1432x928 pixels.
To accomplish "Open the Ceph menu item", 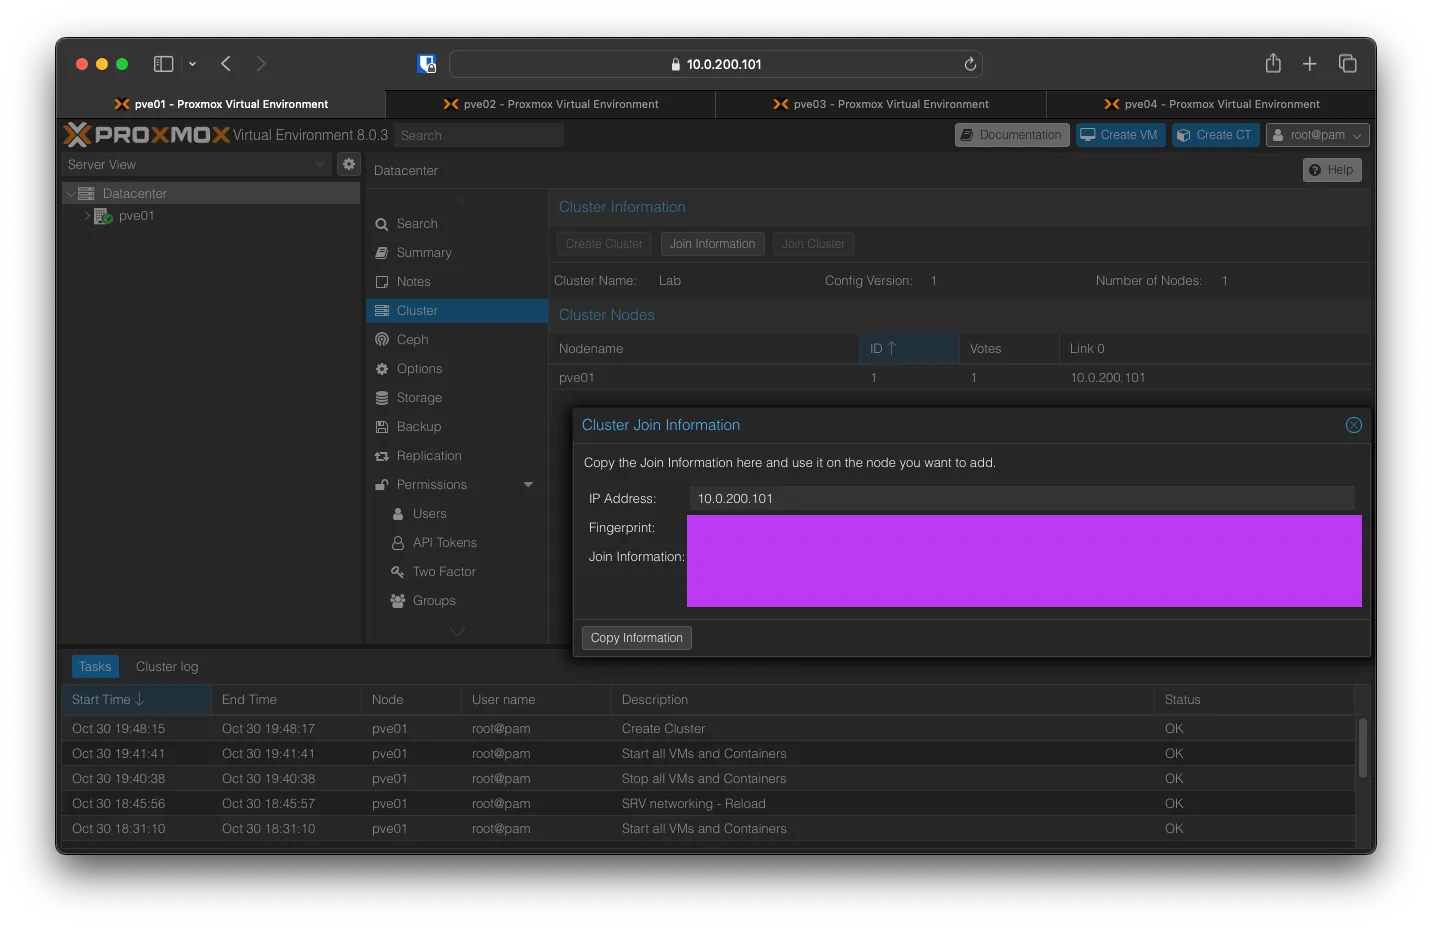I will [457, 340].
